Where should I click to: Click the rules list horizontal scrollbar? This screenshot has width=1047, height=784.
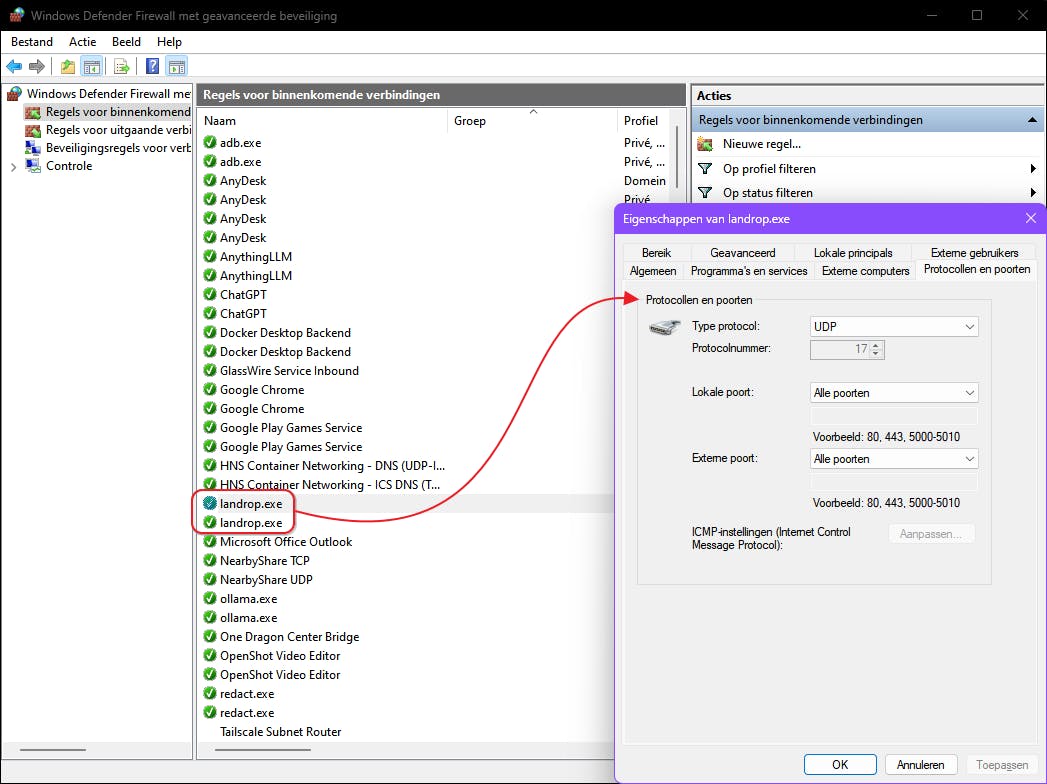coord(263,750)
